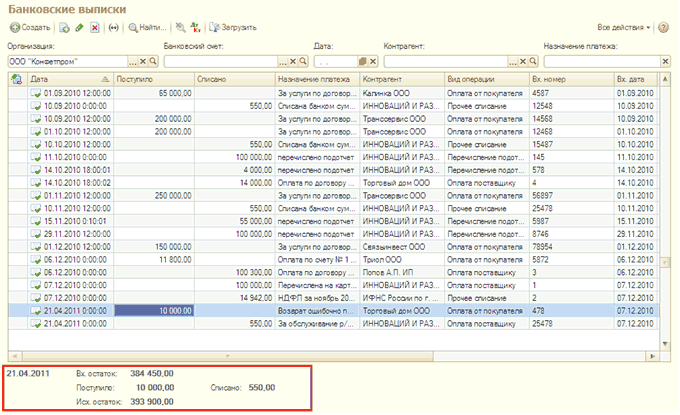Click magnifier icon in Организация field
The image size is (680, 415).
[x=153, y=62]
